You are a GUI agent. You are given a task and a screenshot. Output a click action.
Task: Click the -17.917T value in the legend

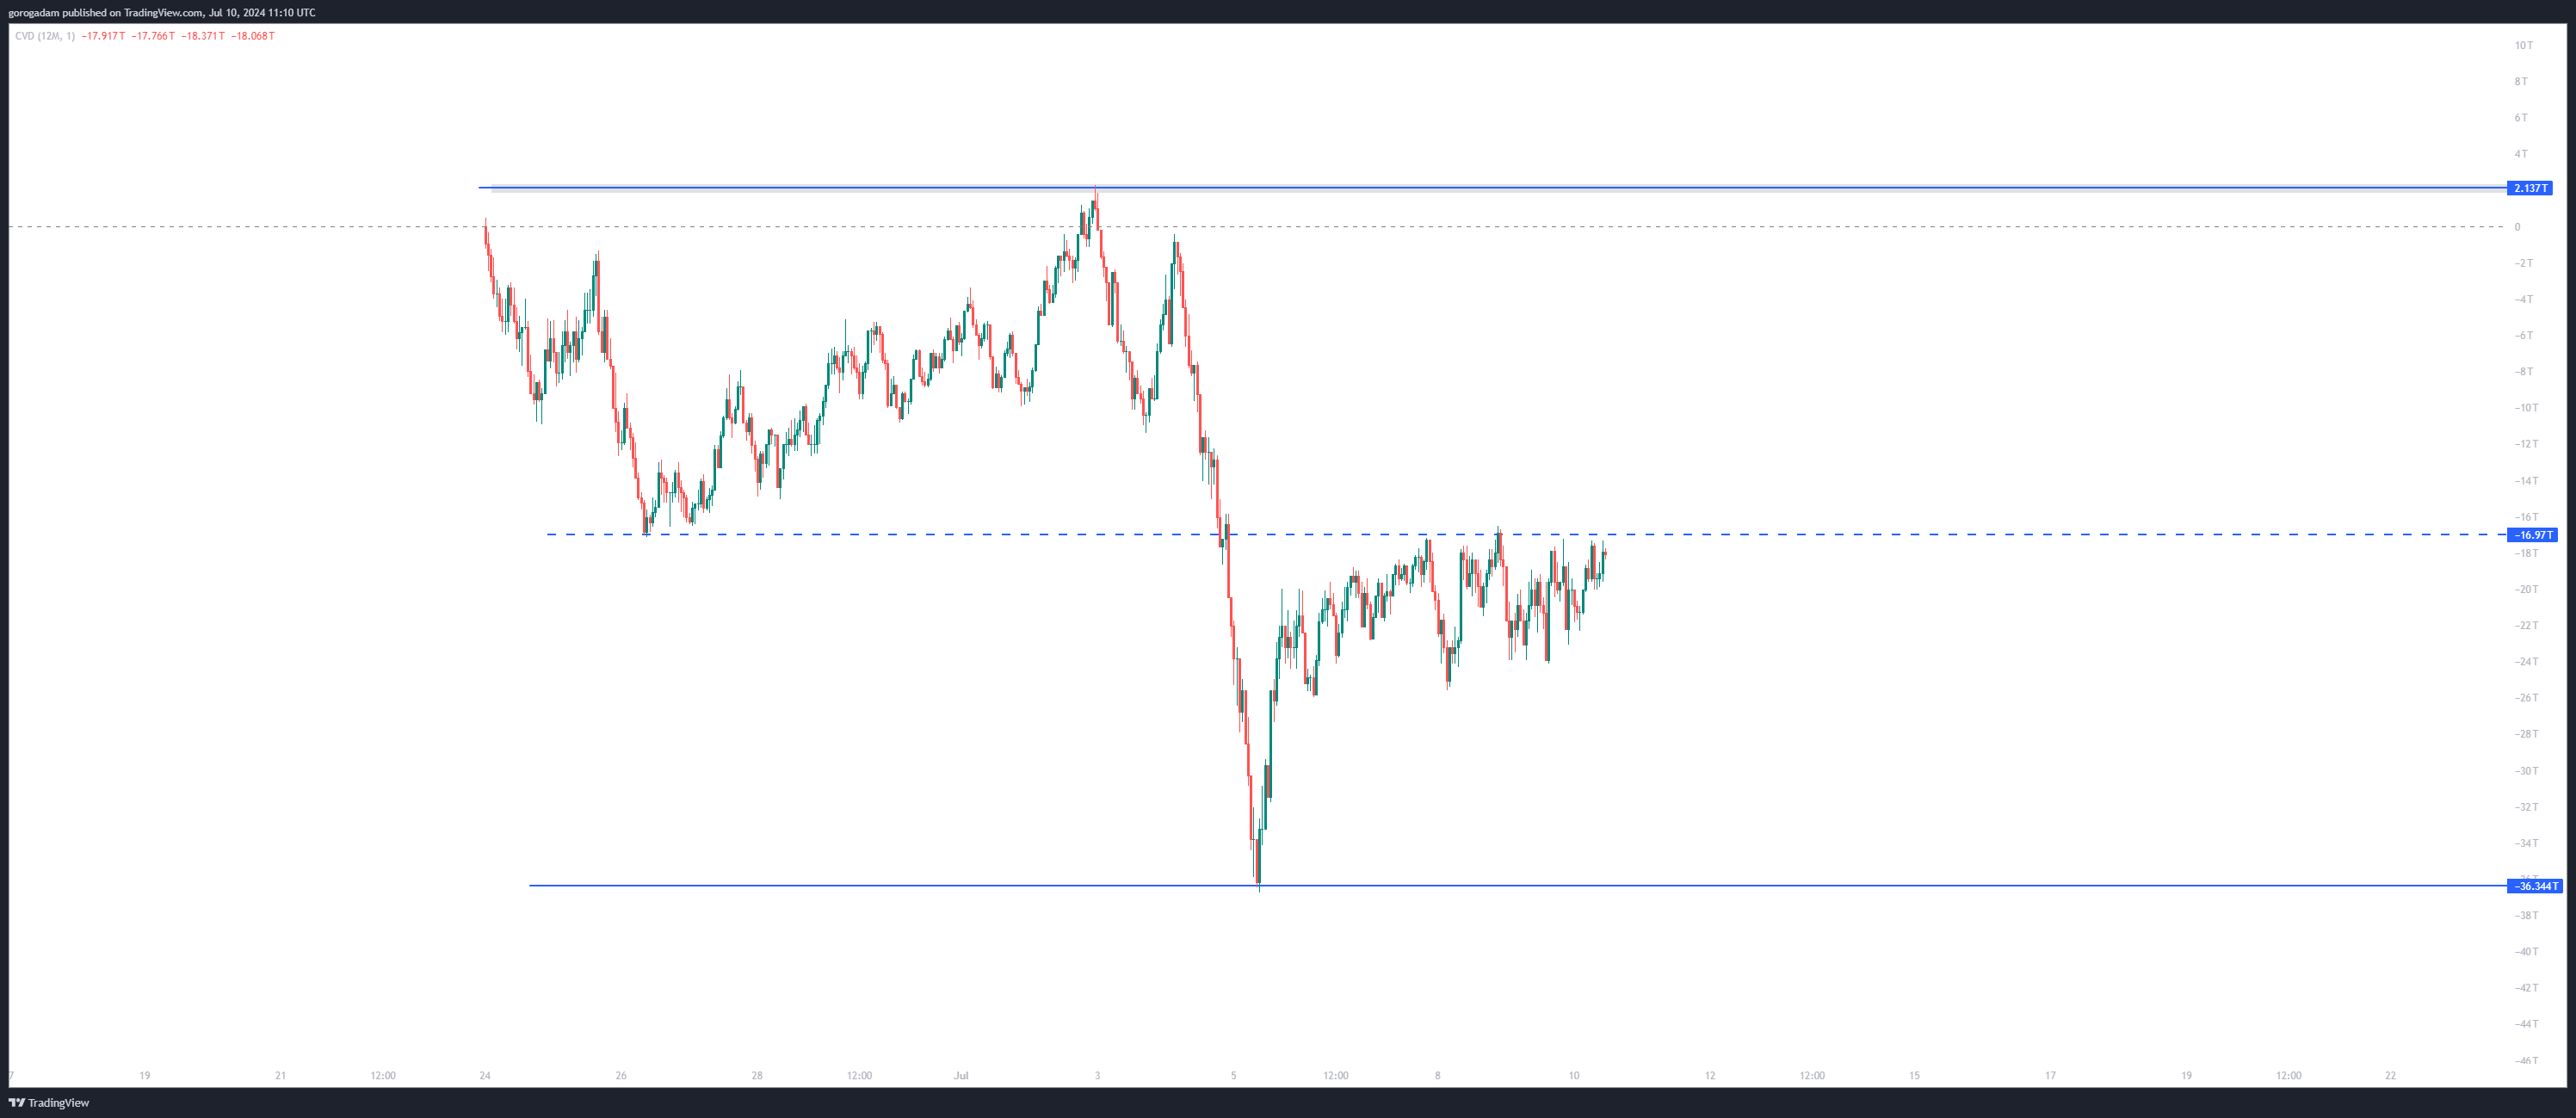click(x=103, y=36)
